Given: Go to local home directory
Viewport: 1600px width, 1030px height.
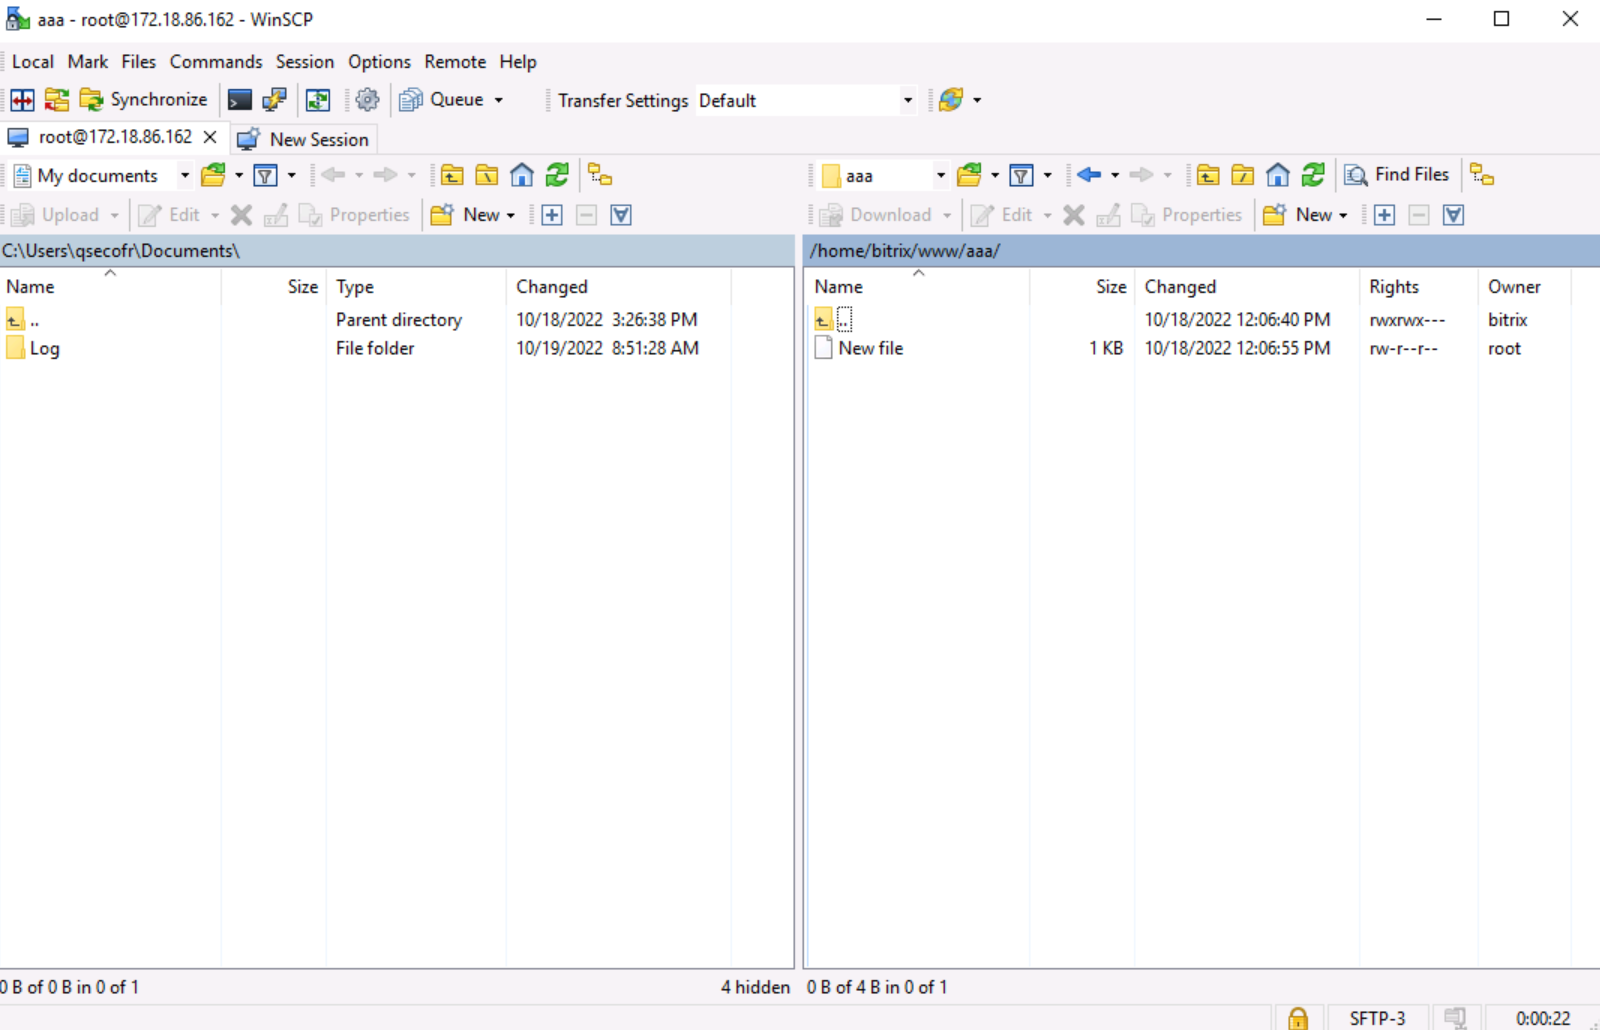Looking at the screenshot, I should pos(522,176).
